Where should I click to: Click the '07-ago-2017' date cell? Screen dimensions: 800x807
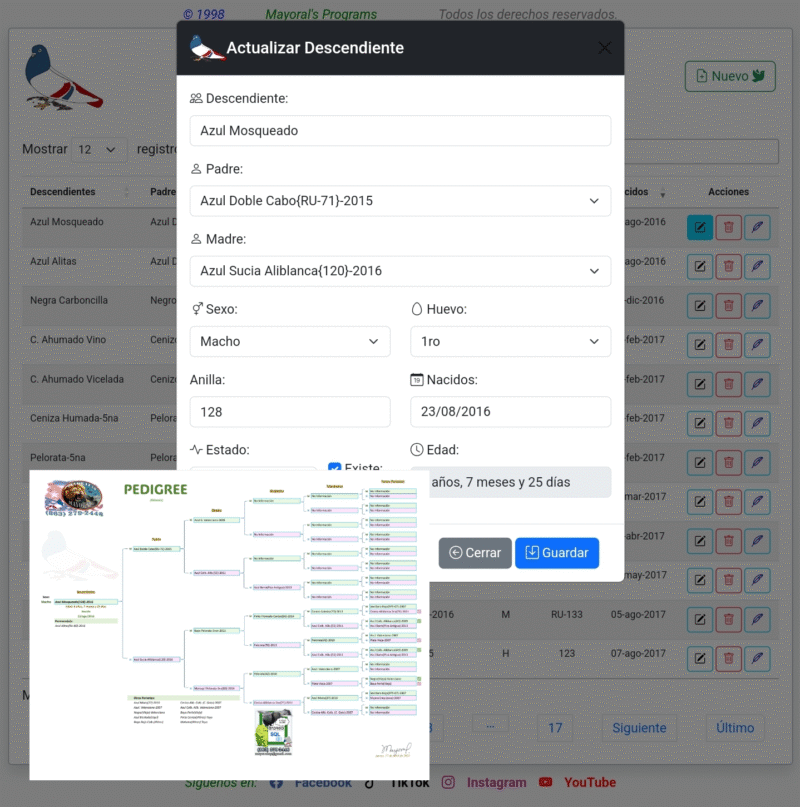coord(638,654)
